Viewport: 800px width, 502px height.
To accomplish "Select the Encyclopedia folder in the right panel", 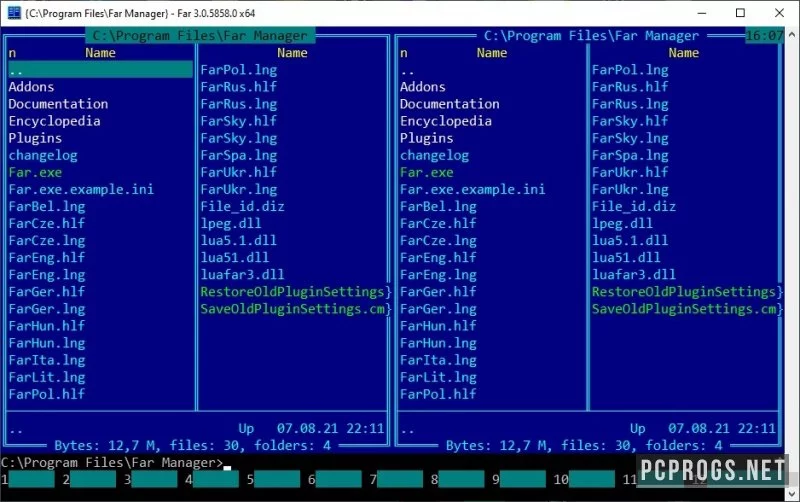I will pyautogui.click(x=446, y=121).
